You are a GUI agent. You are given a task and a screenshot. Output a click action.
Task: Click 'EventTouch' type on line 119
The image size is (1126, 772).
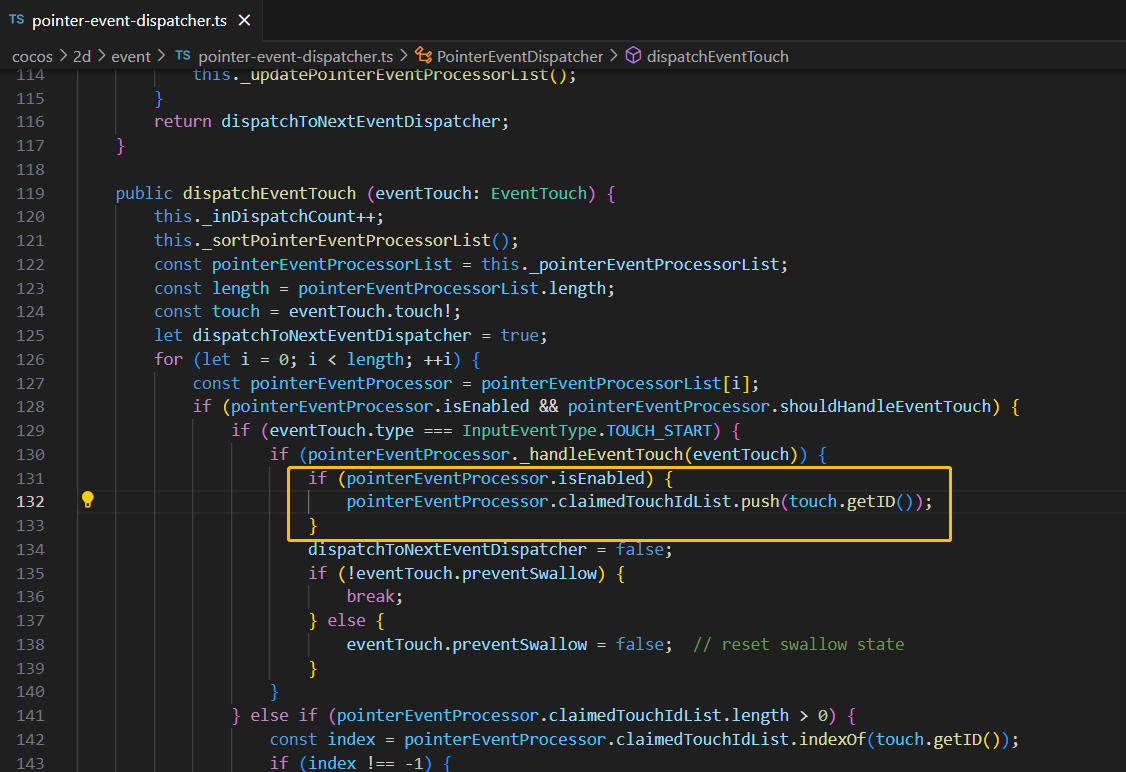coord(539,193)
